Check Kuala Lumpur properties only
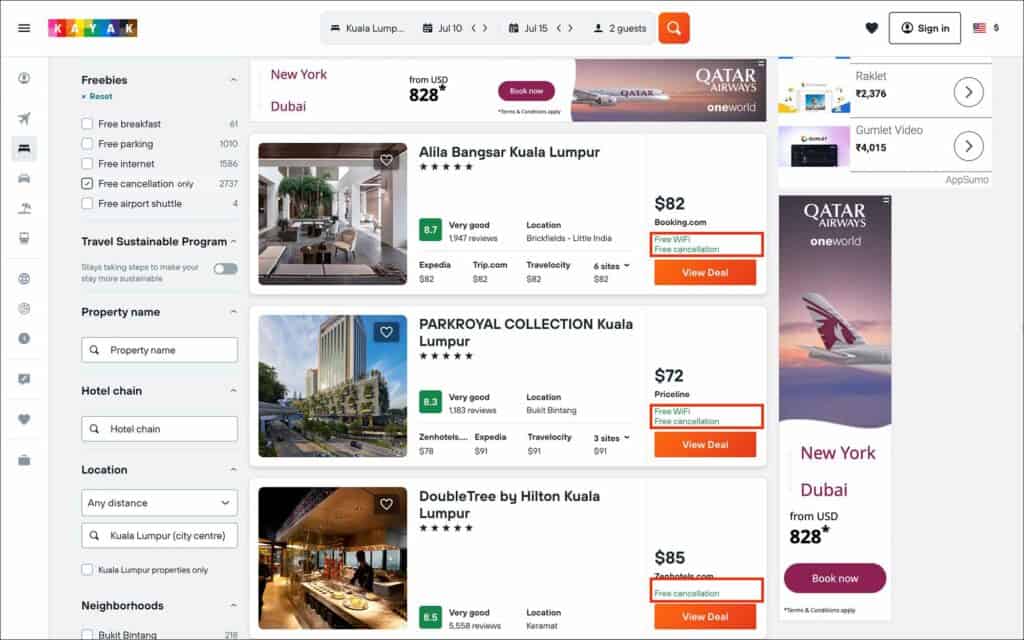 pos(87,569)
